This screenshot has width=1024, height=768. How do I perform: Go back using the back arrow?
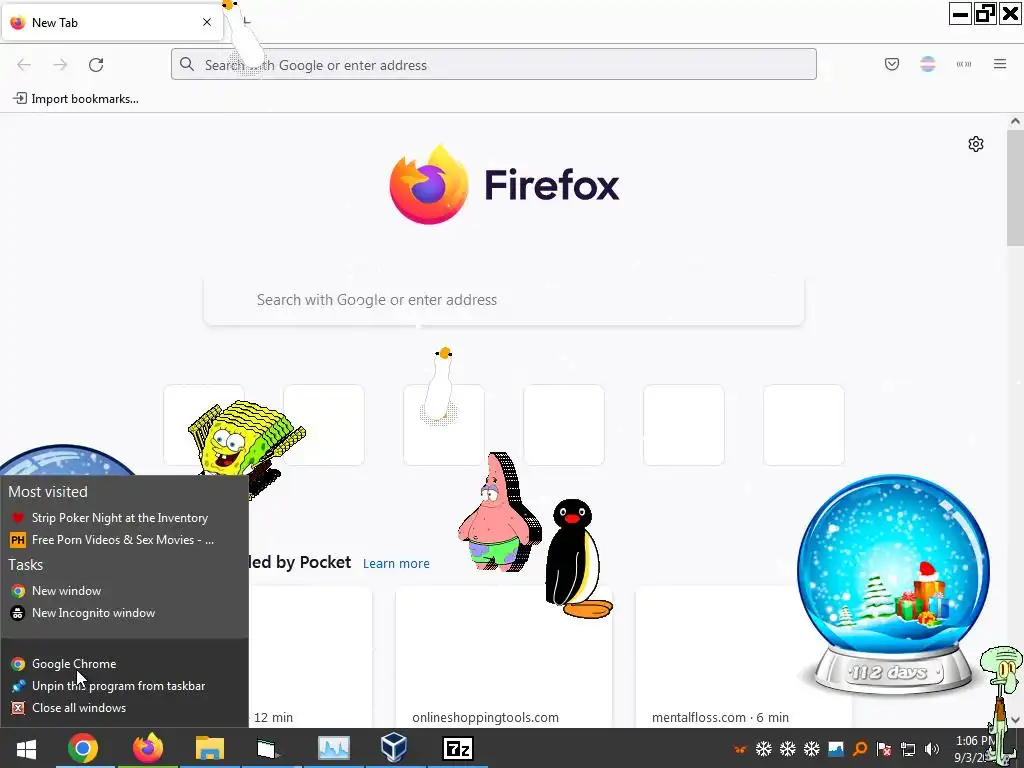click(24, 65)
